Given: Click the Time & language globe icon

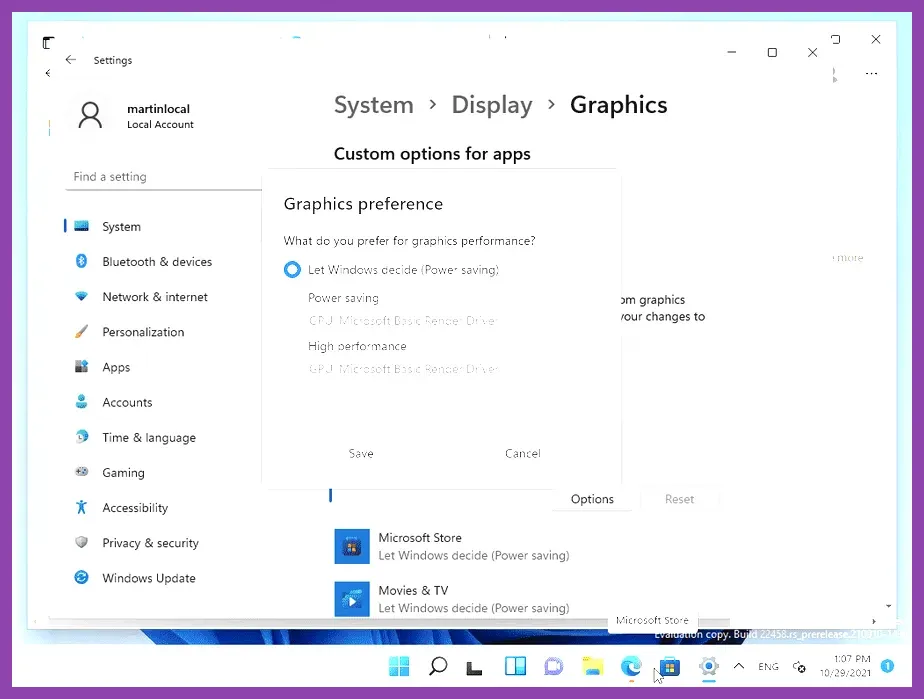Looking at the screenshot, I should coord(82,436).
